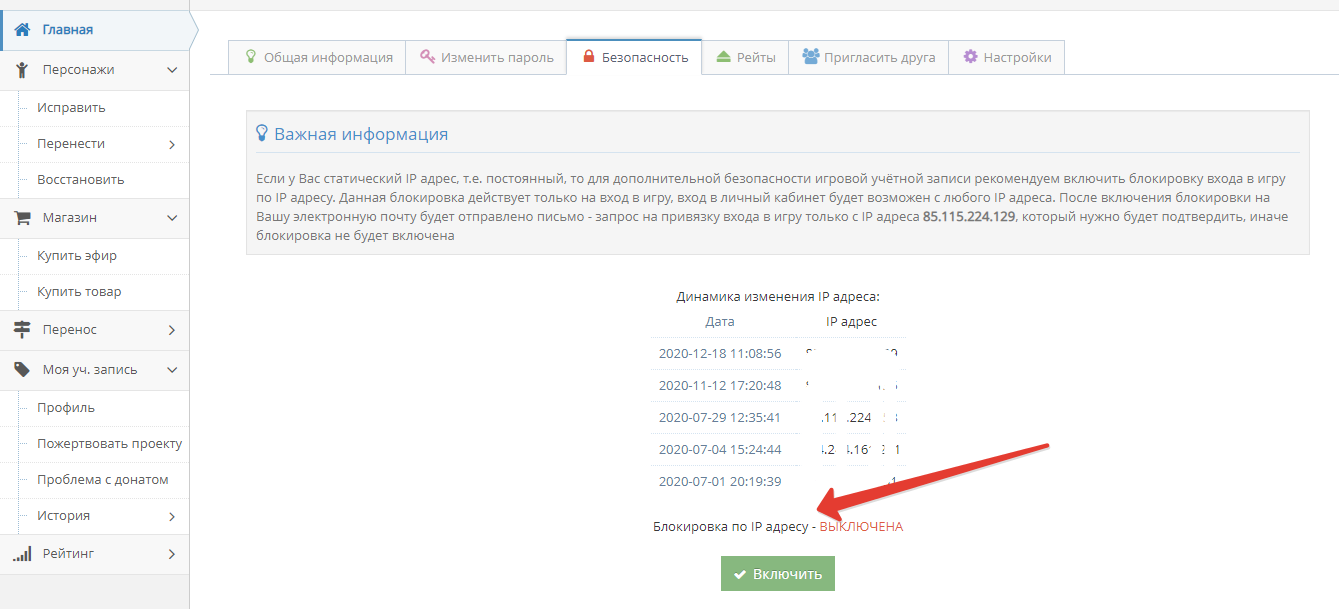Click the signpost icon next to Перенос

click(22, 330)
